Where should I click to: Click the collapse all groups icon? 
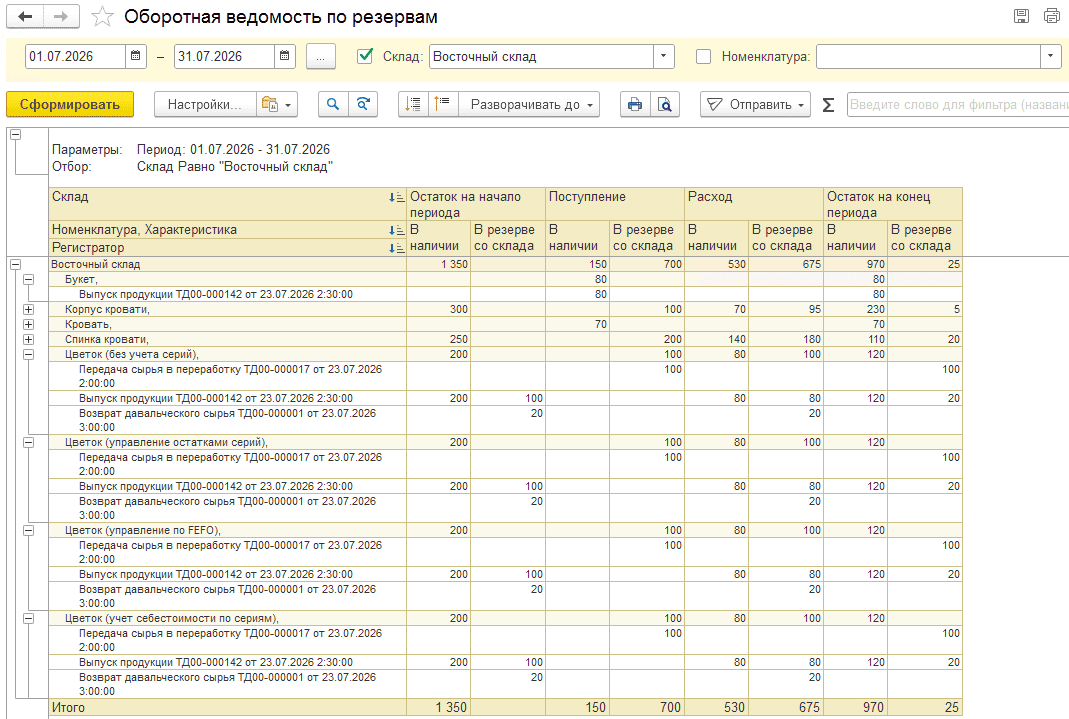tap(443, 104)
